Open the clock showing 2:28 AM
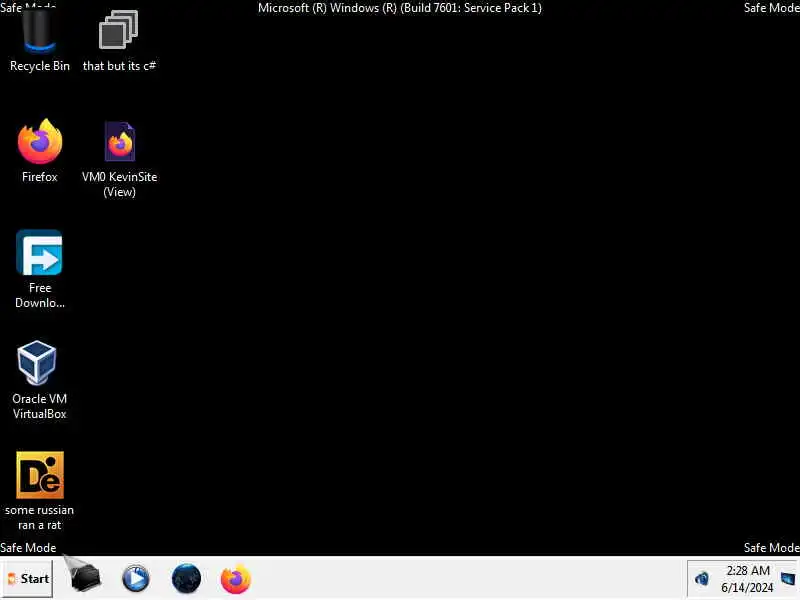The height and width of the screenshot is (600, 800). click(747, 579)
